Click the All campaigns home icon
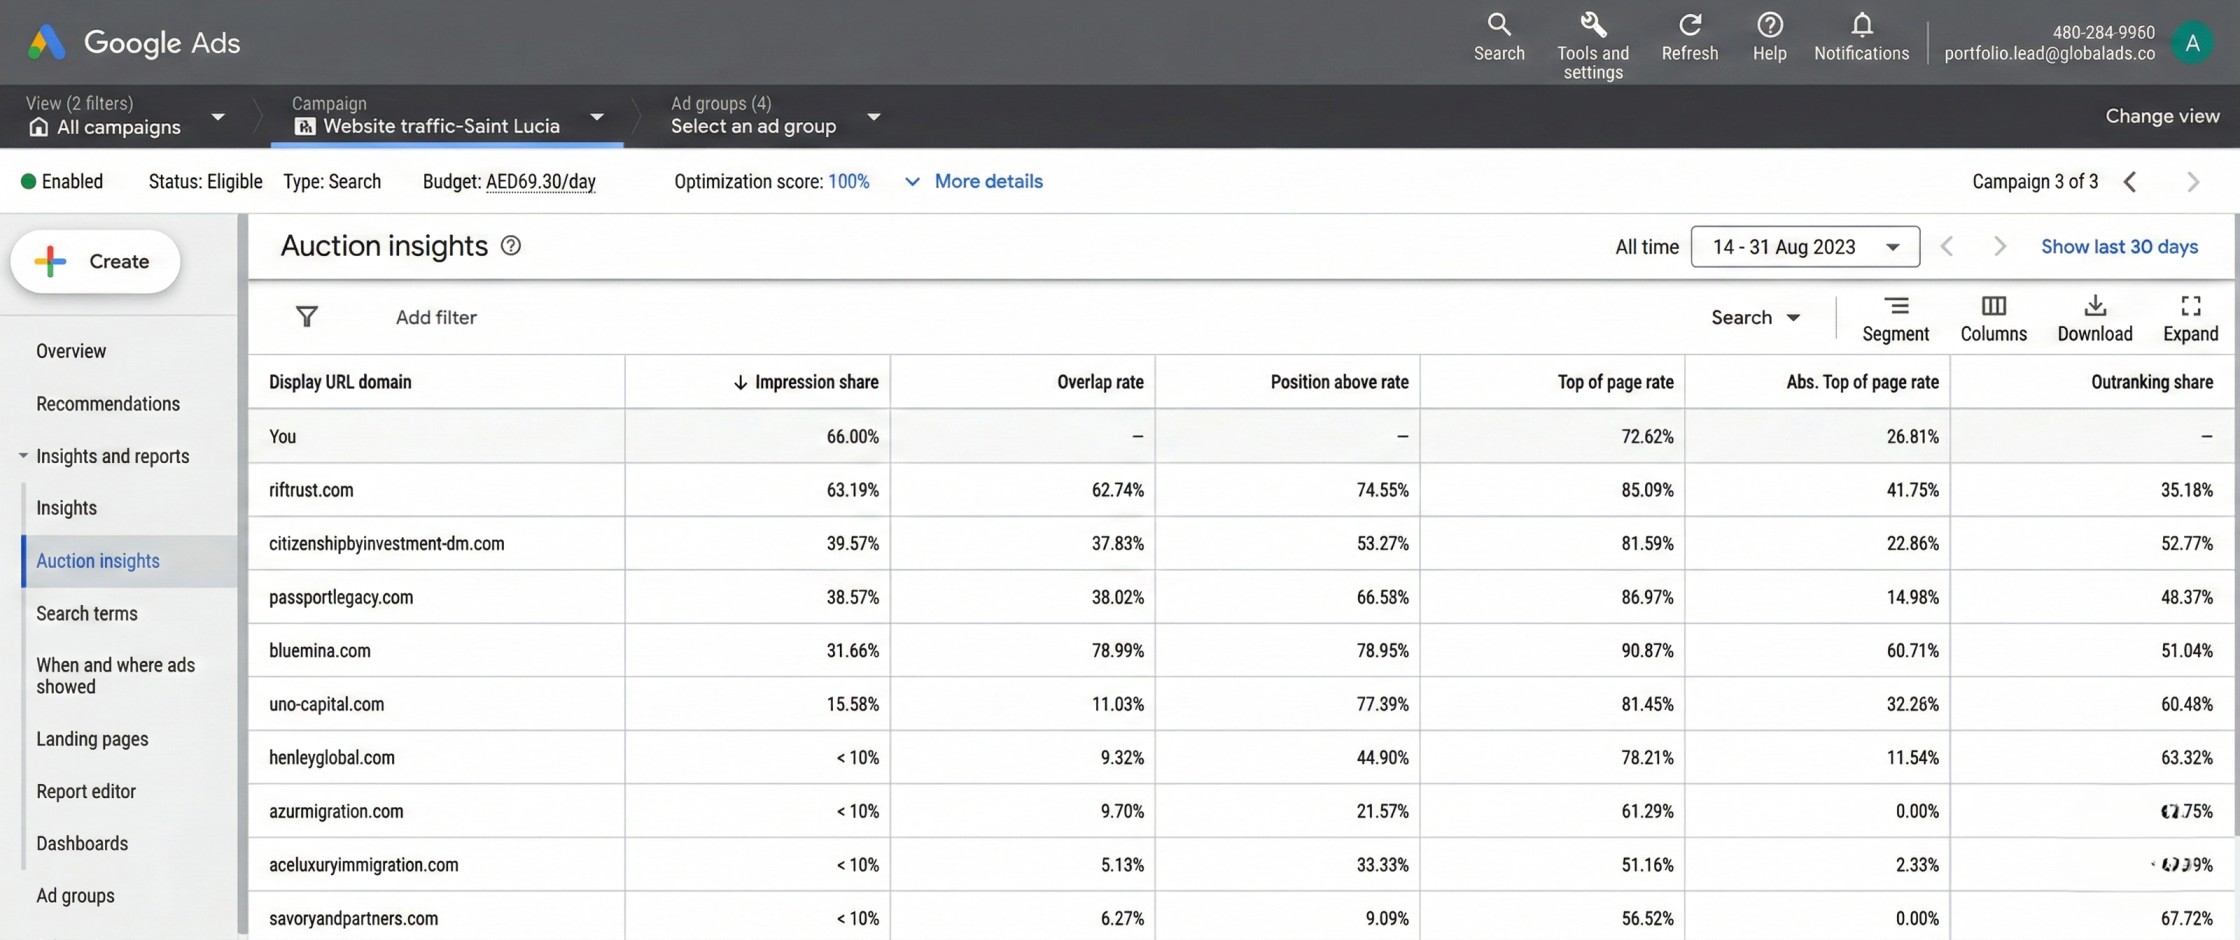Image resolution: width=2240 pixels, height=940 pixels. tap(39, 127)
